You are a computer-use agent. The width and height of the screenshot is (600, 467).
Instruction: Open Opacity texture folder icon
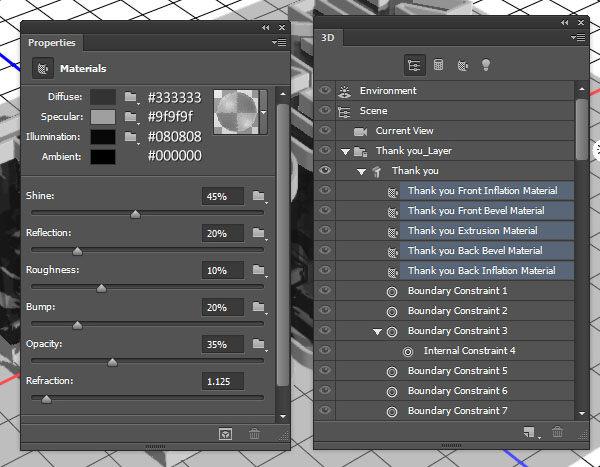pos(260,345)
